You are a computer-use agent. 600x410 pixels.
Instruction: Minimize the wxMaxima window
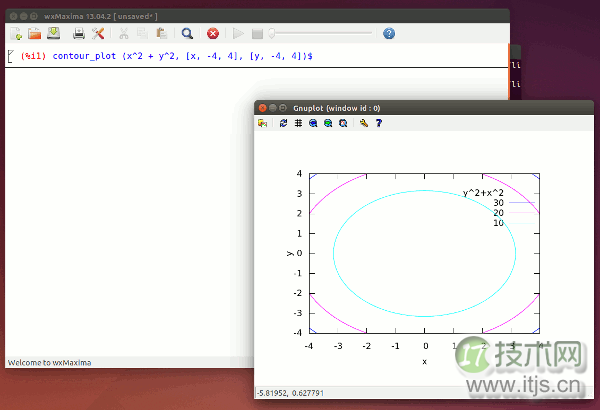[x=24, y=16]
